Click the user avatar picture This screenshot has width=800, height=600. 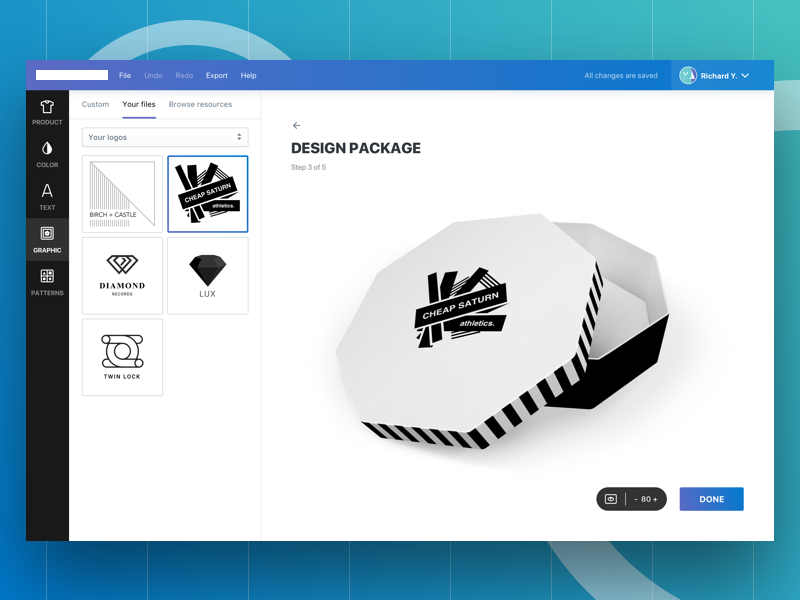(x=688, y=76)
